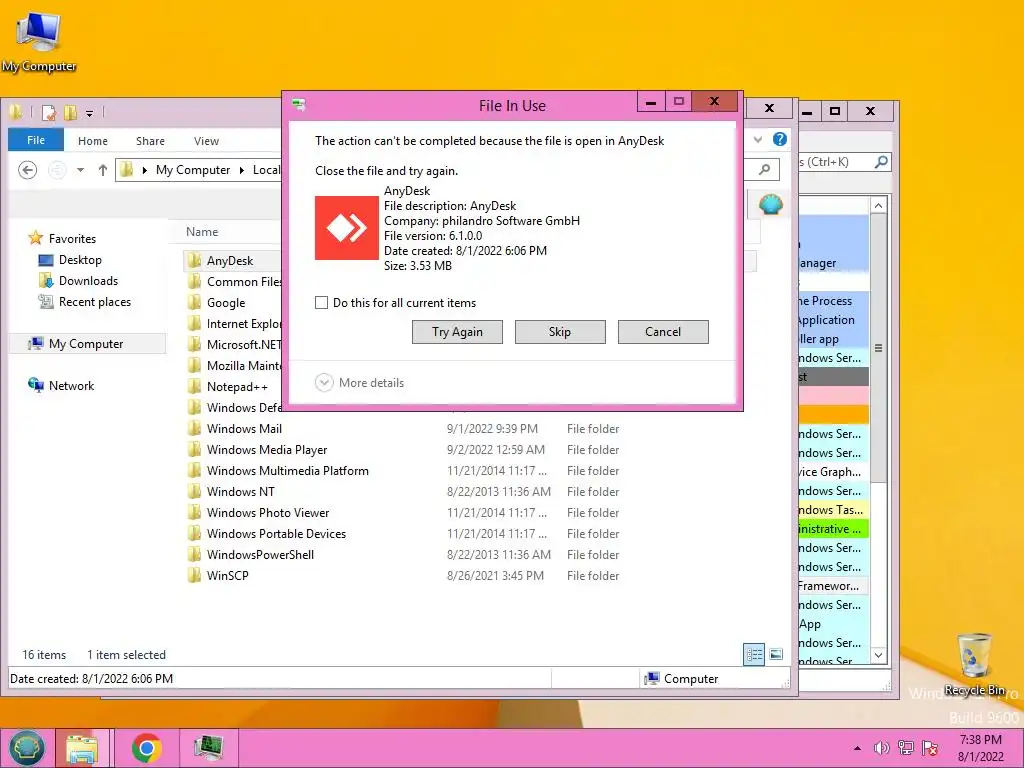Switch to the Home ribbon tab

(93, 140)
